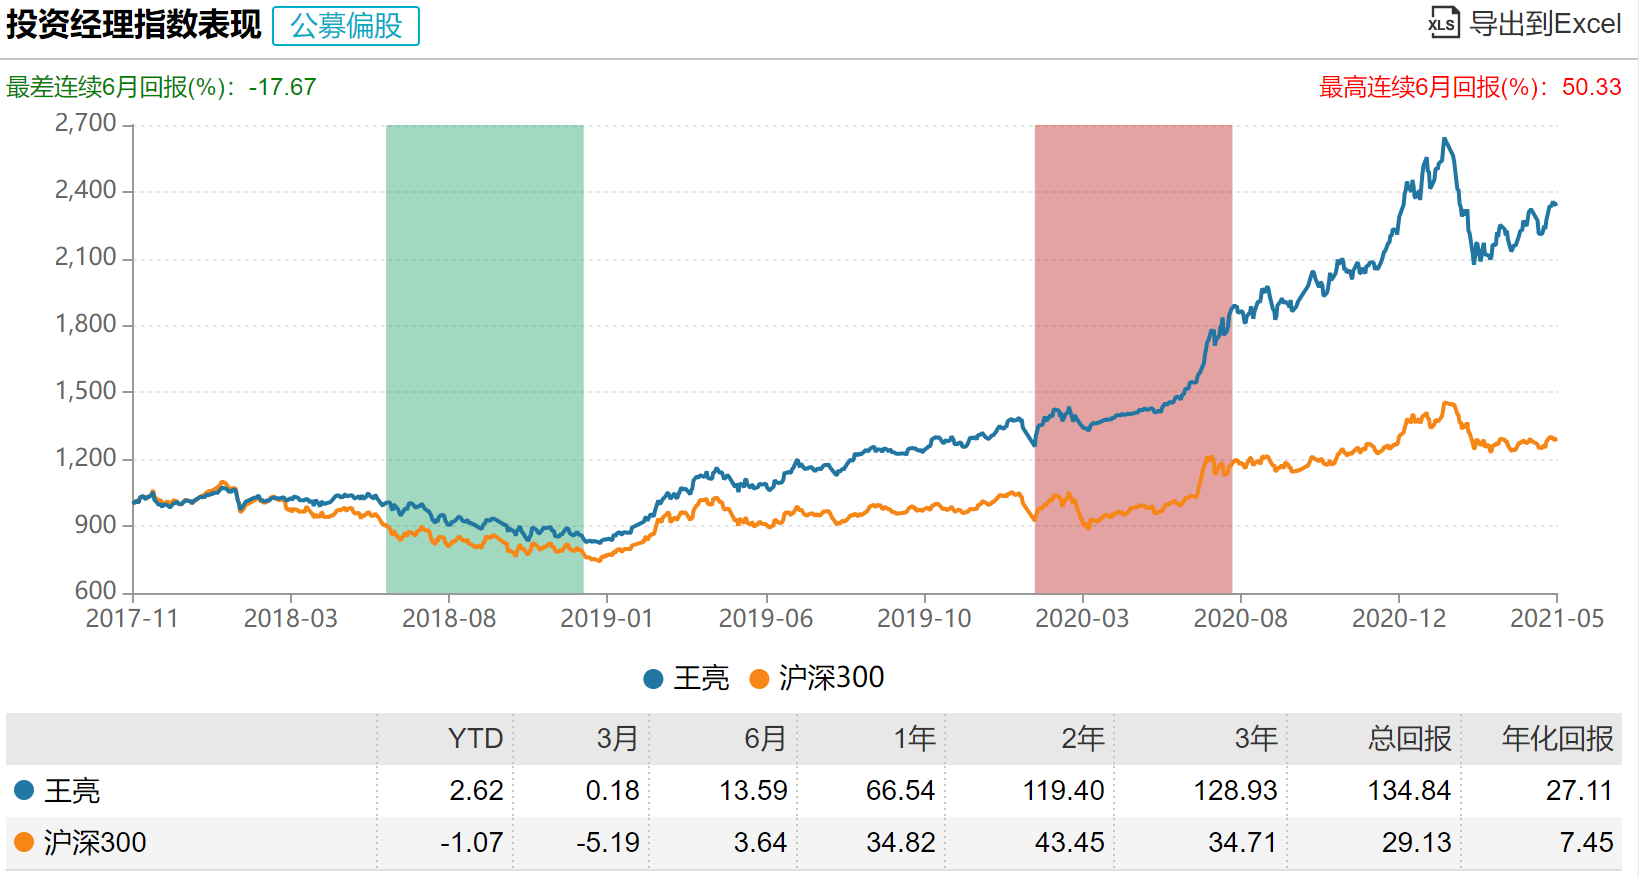Select the 公募偏股 tab button
Screen dimensions: 1639x876
[346, 26]
